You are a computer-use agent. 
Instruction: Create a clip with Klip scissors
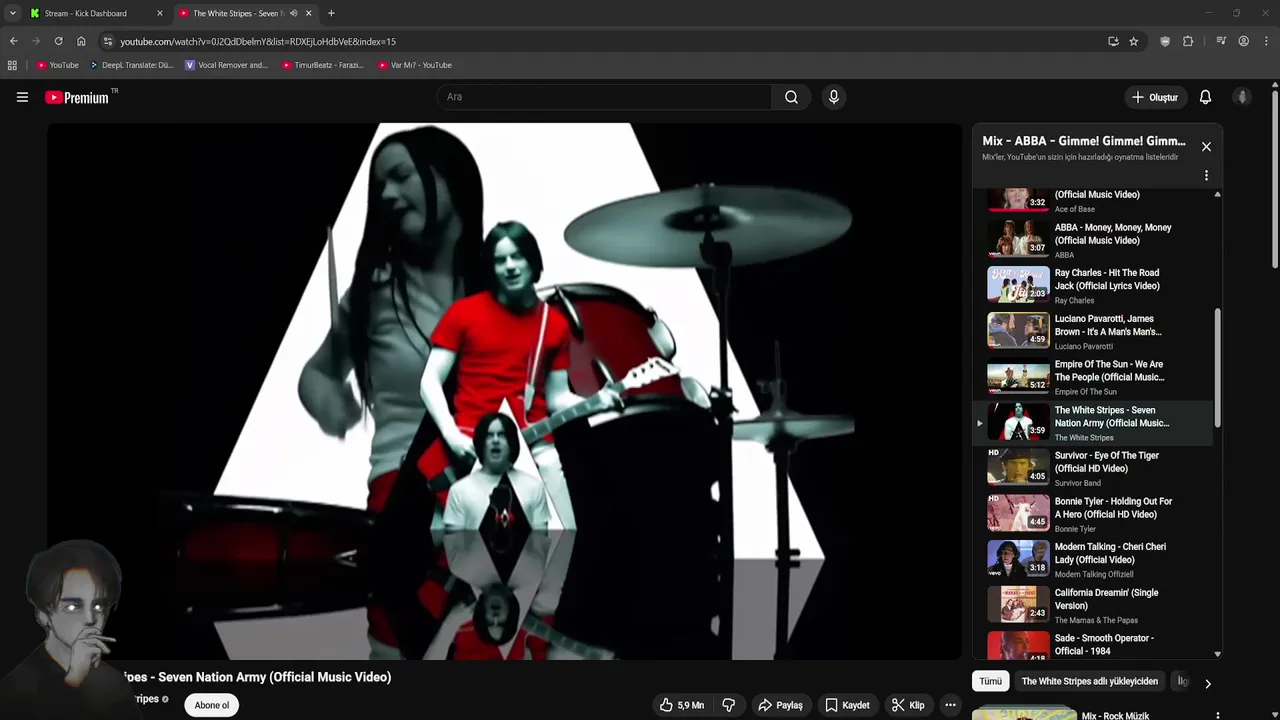click(x=908, y=705)
